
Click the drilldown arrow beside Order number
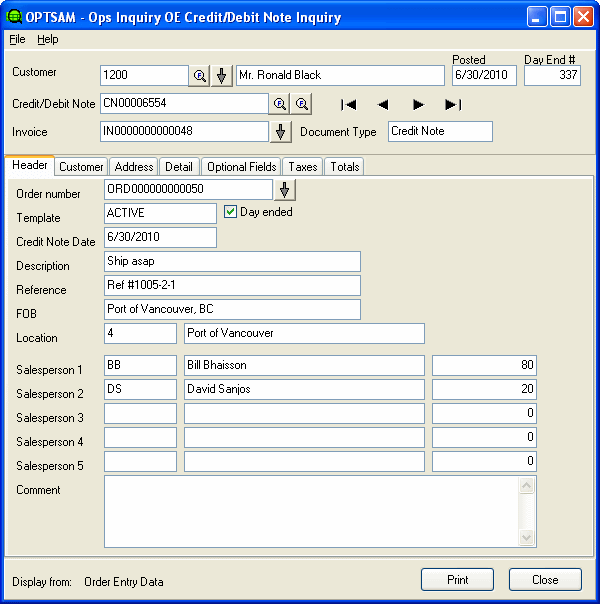[x=286, y=190]
